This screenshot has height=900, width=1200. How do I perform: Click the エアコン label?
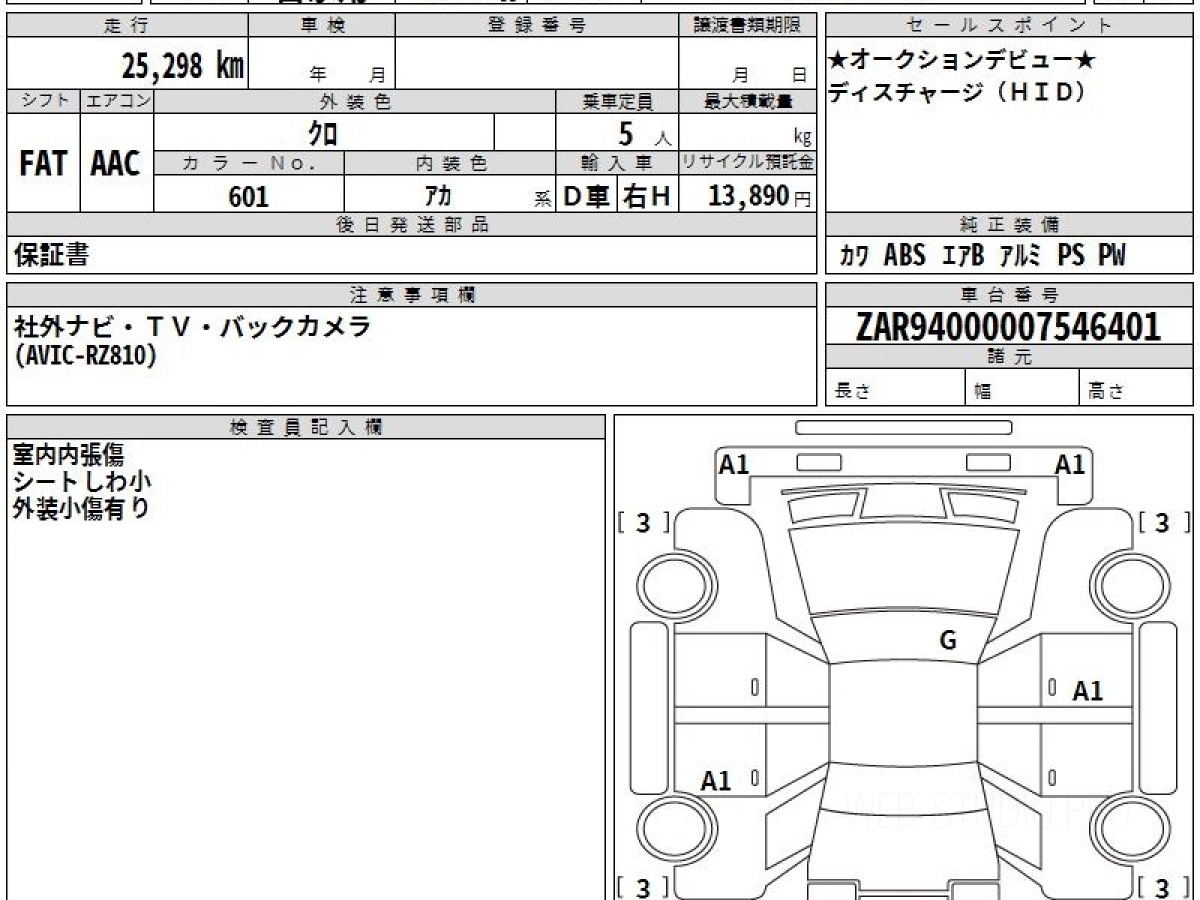pyautogui.click(x=117, y=101)
